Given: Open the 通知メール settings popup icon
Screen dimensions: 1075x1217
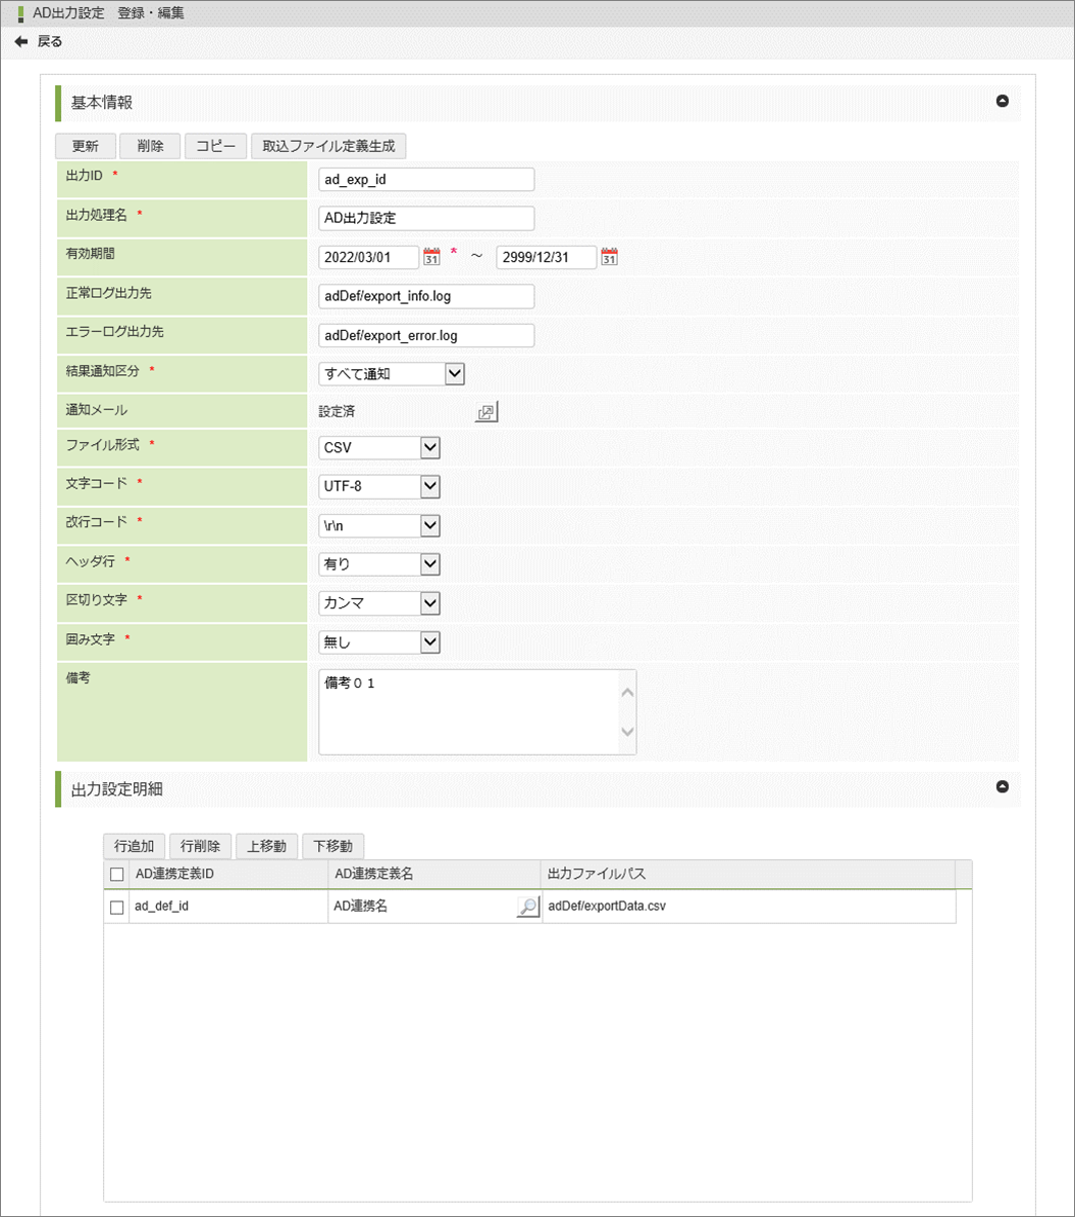Looking at the screenshot, I should [x=486, y=412].
